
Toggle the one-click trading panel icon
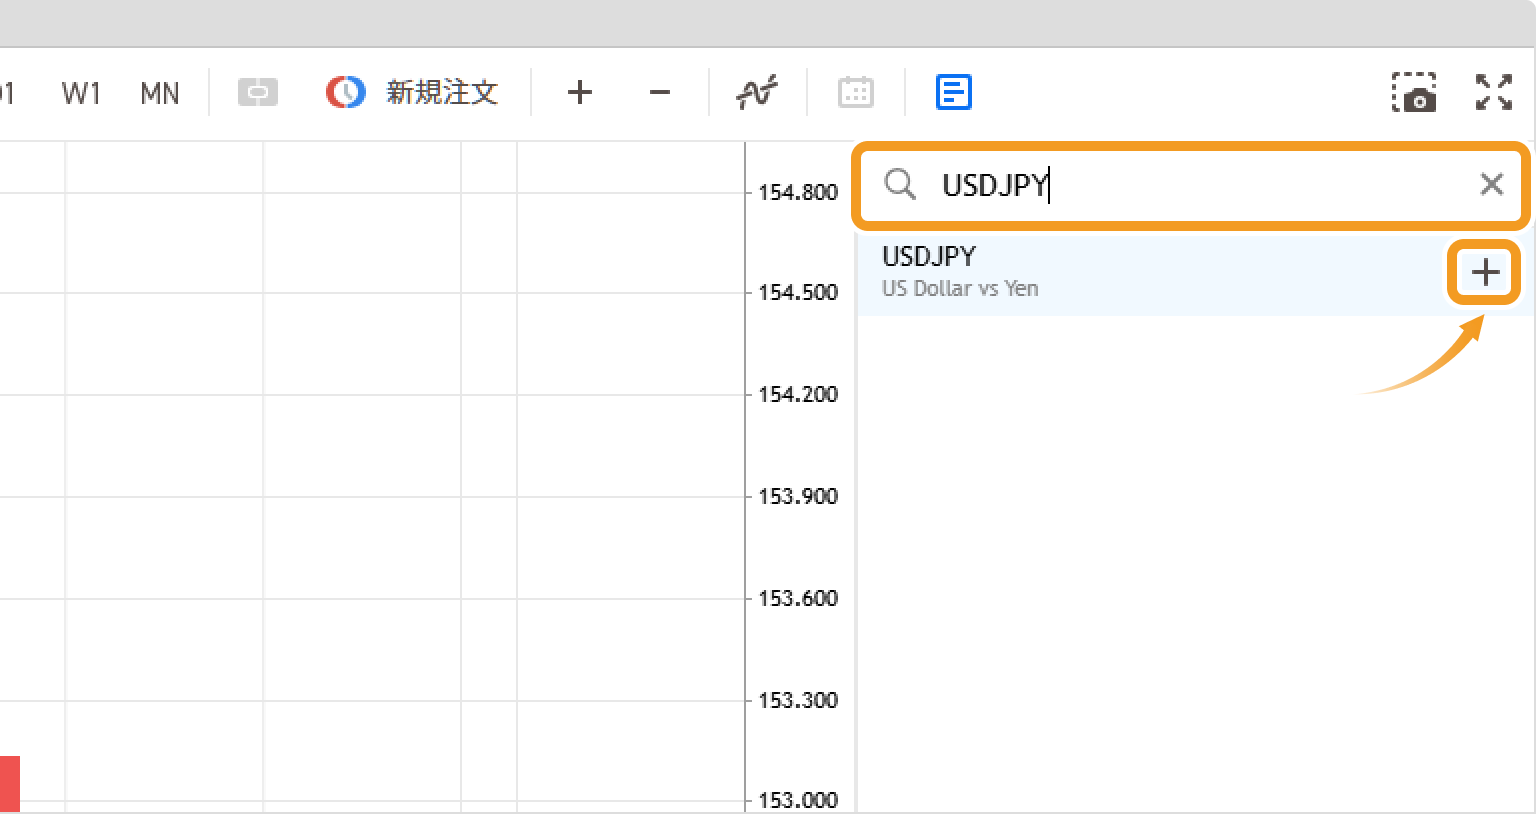pyautogui.click(x=258, y=93)
